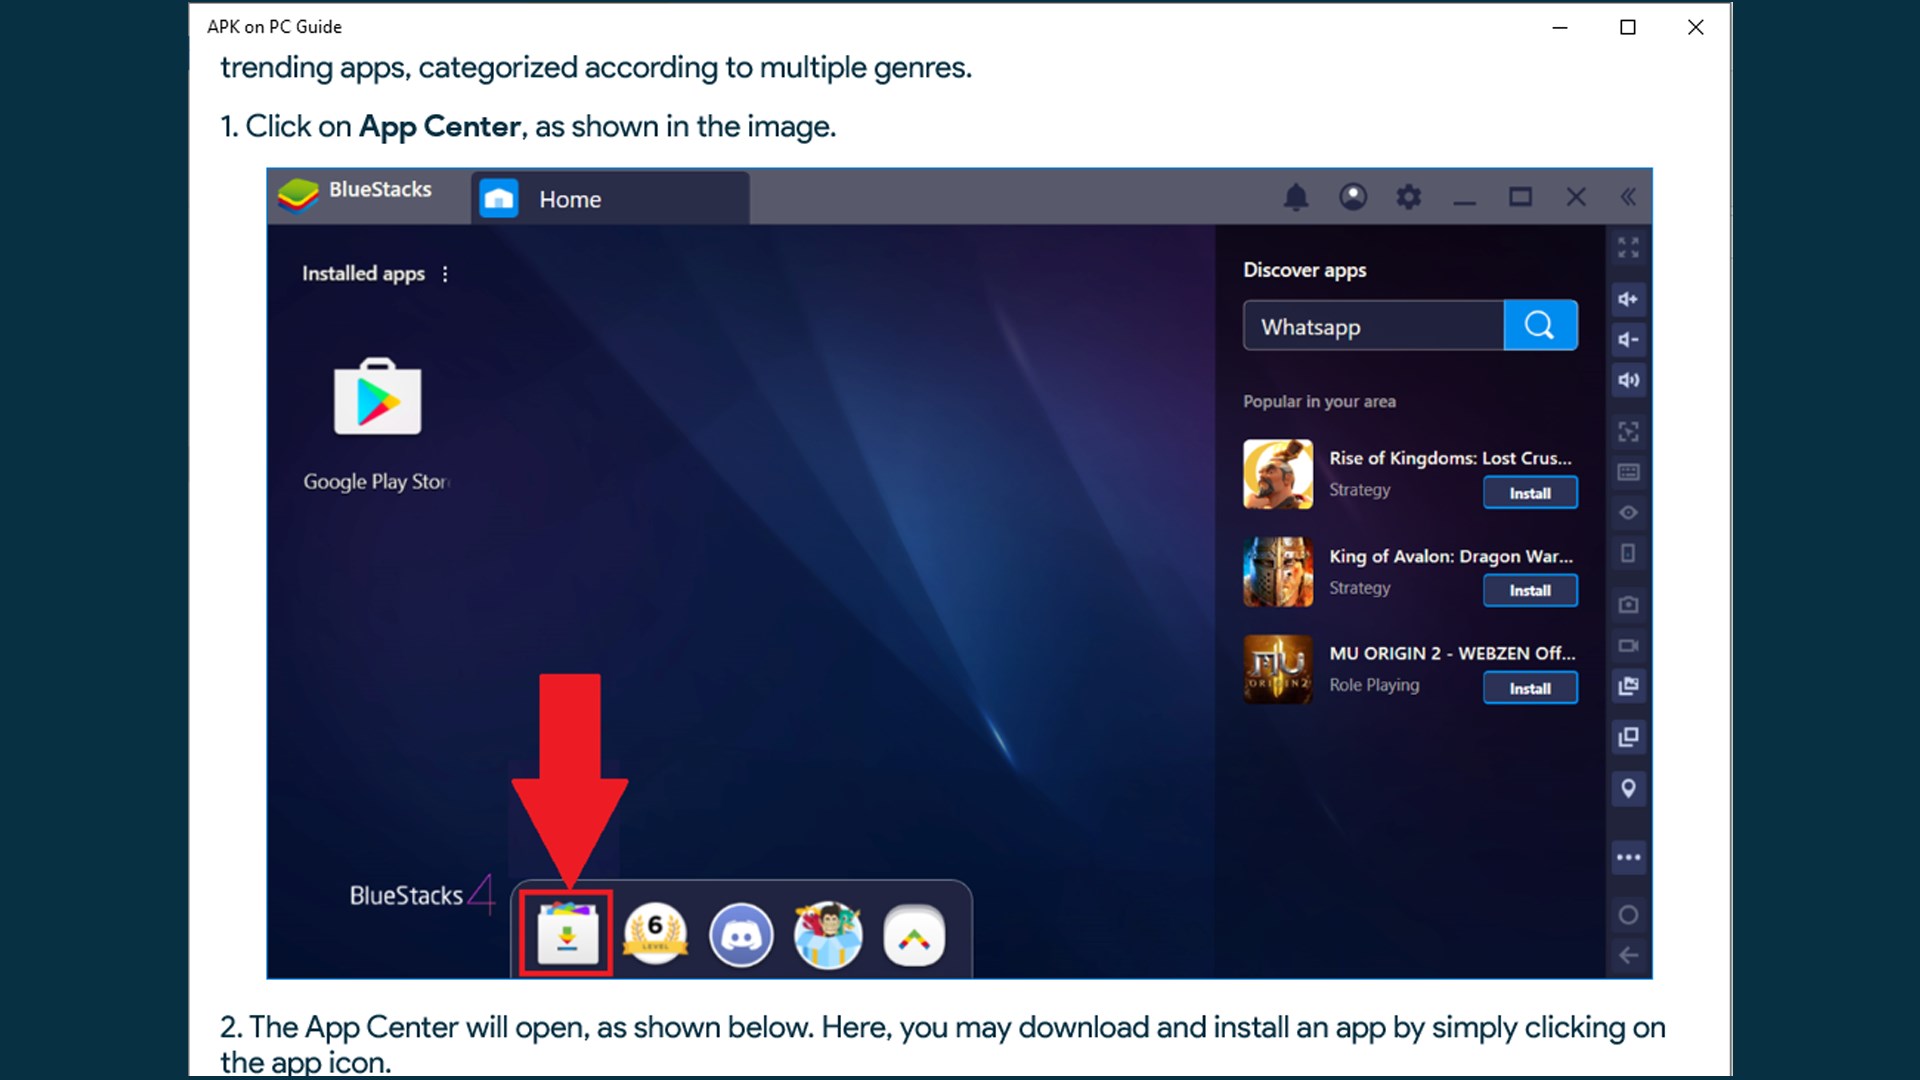Maximize the APK on PC Guide window
Viewport: 1920px width, 1080px height.
1627,27
